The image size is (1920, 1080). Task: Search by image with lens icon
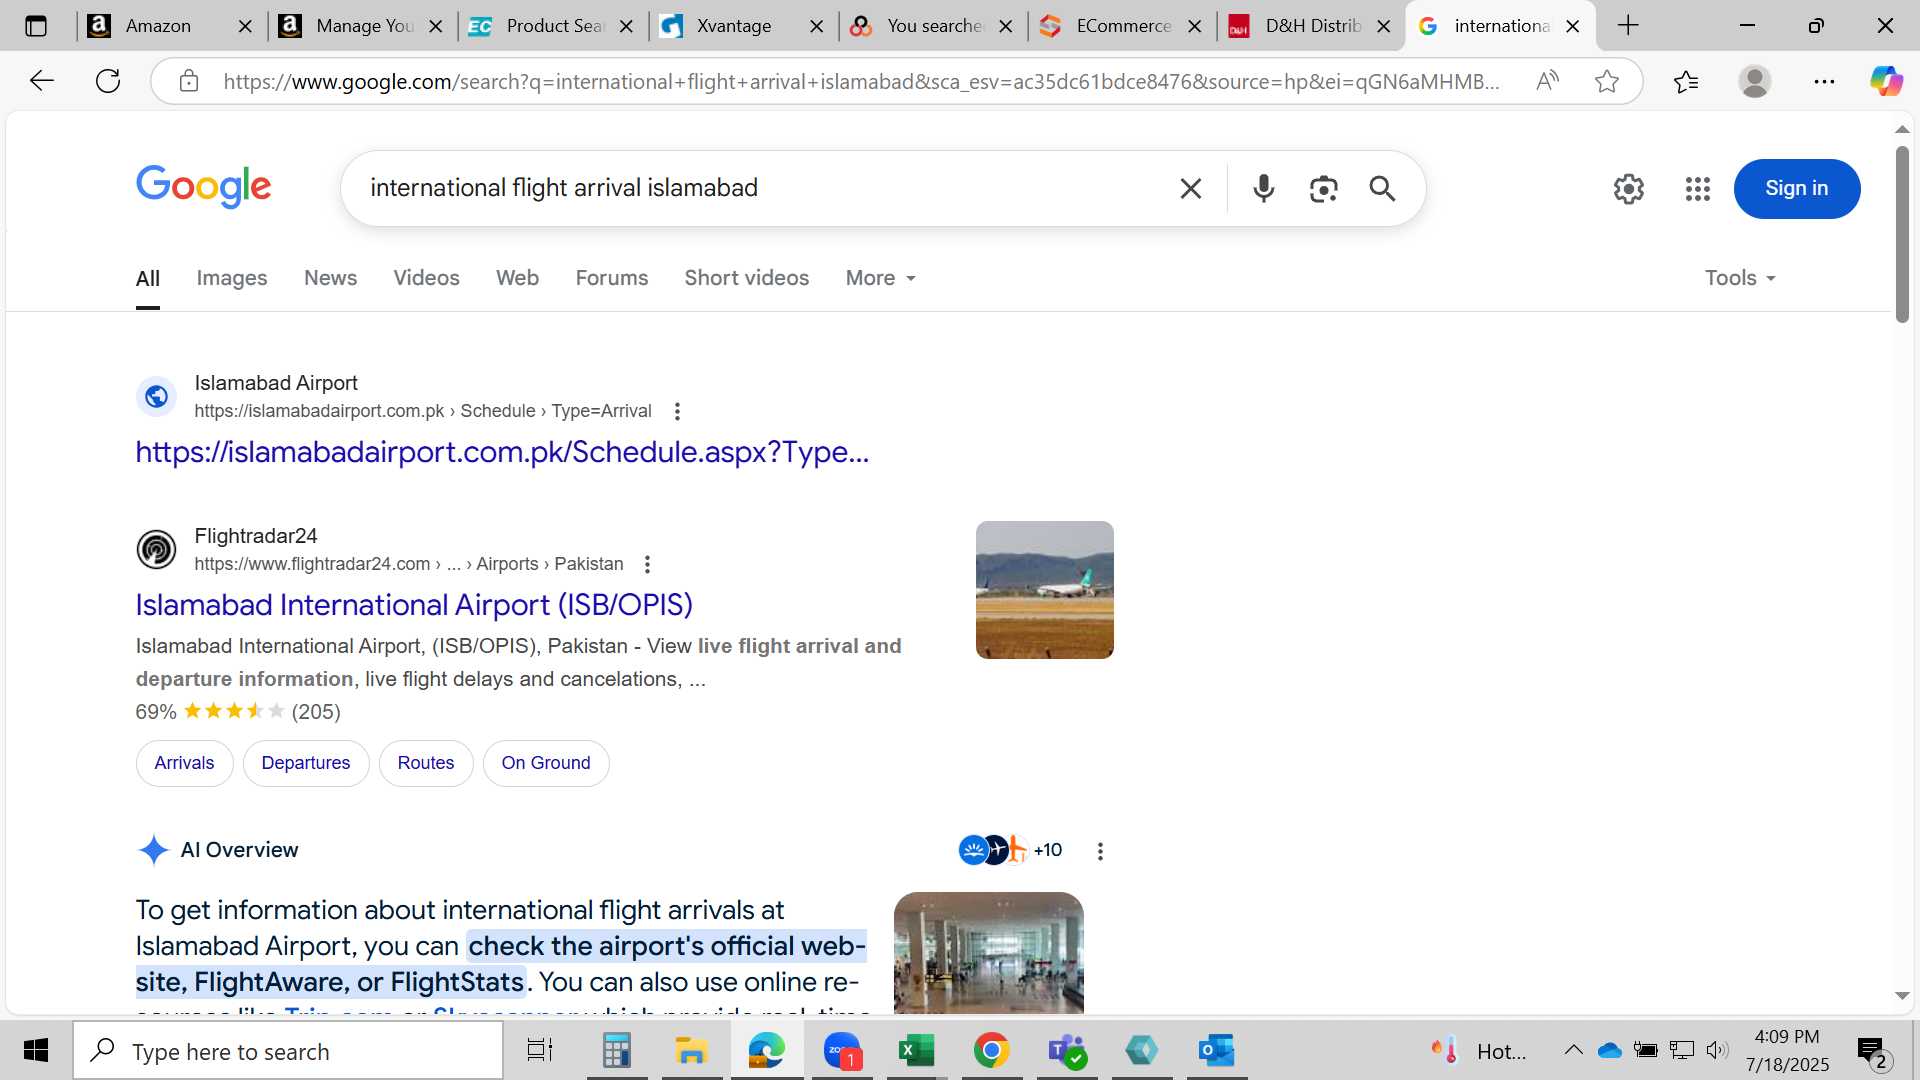pyautogui.click(x=1323, y=188)
